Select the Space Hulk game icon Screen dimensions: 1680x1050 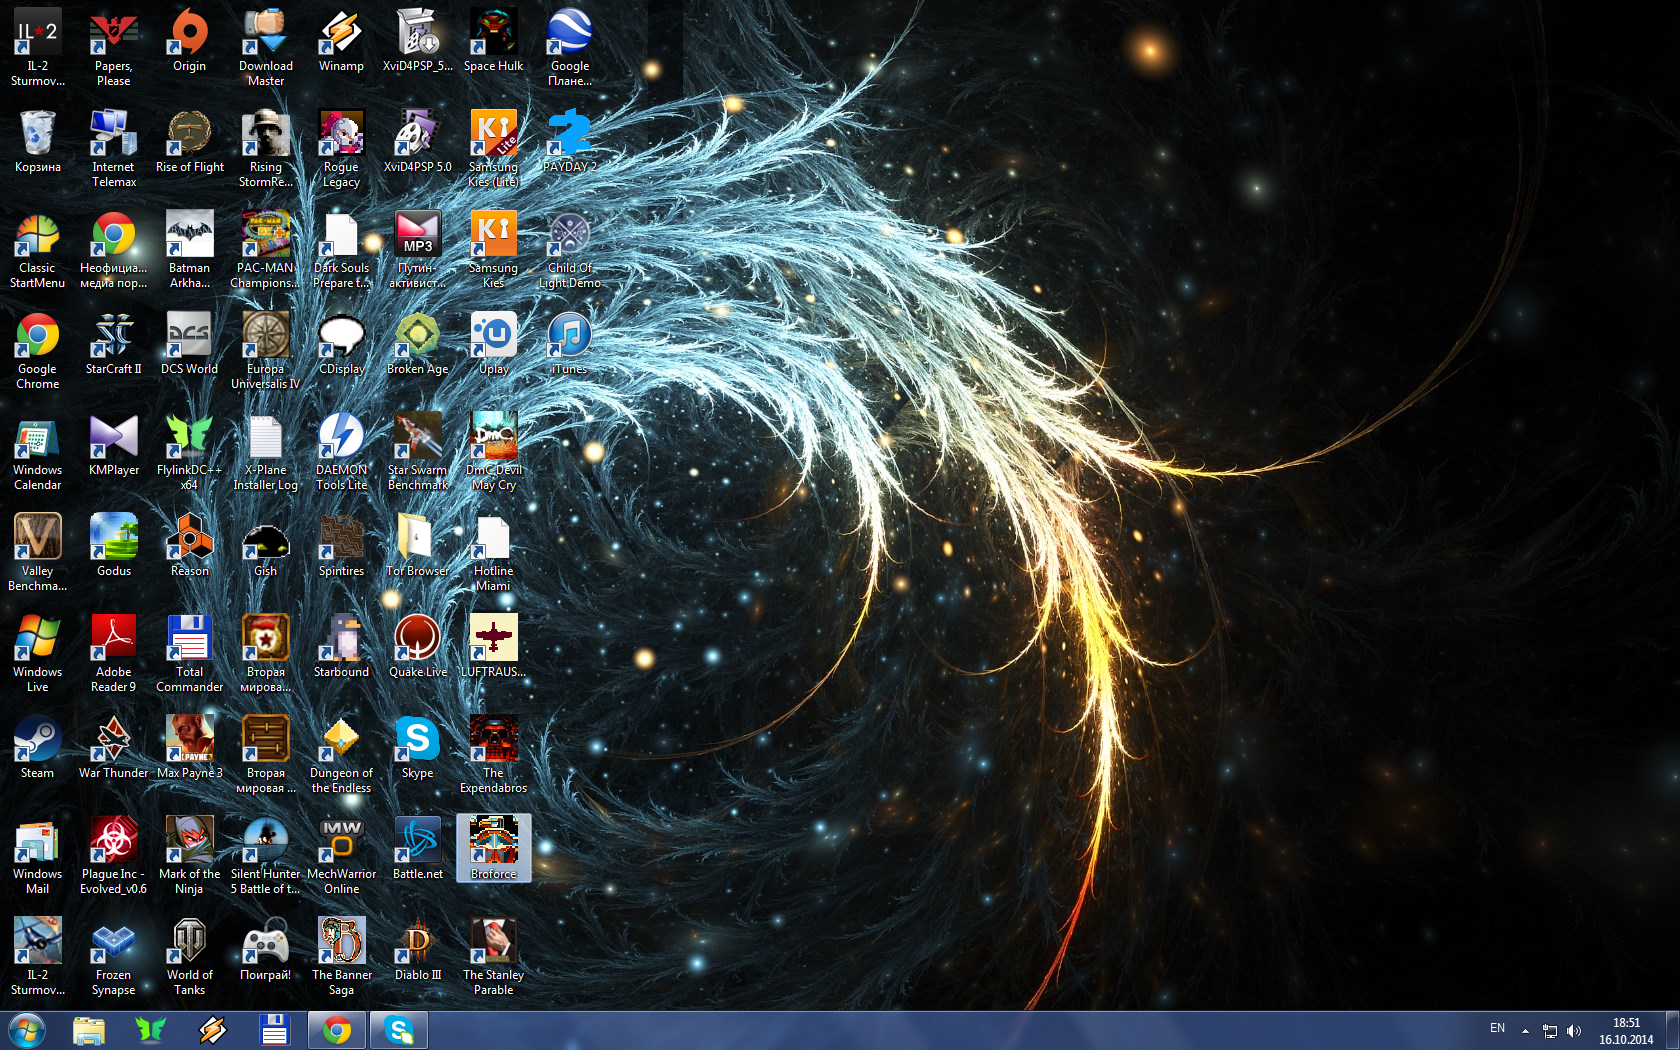pos(493,41)
